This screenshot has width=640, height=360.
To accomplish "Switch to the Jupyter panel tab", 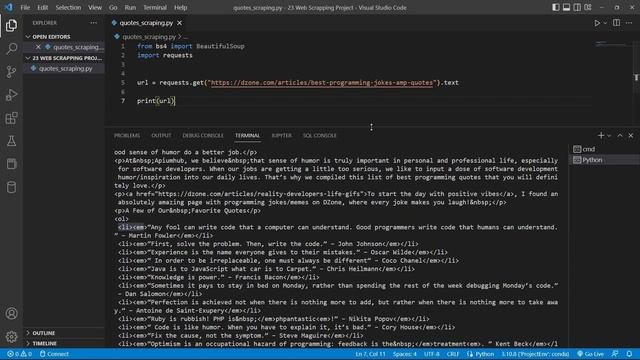I will tap(282, 136).
